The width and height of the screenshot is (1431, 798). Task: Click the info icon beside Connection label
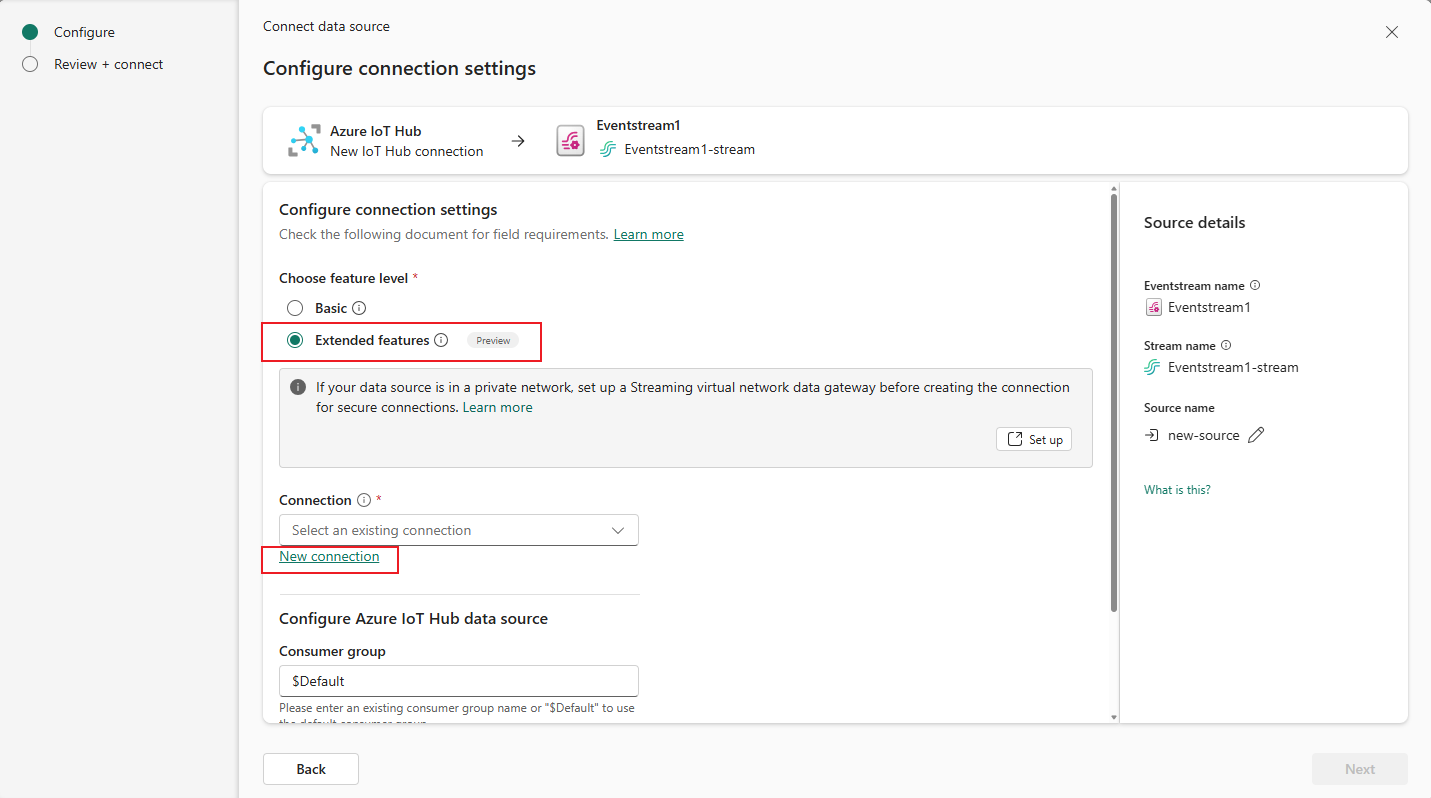pyautogui.click(x=364, y=500)
